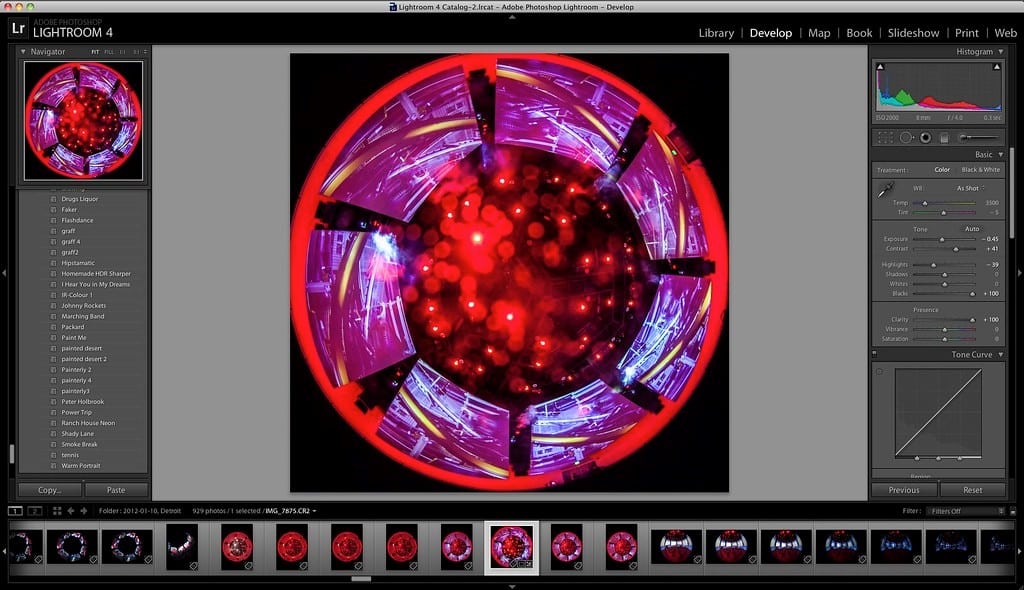Go forward with the filmstrip right arrow

(84, 511)
